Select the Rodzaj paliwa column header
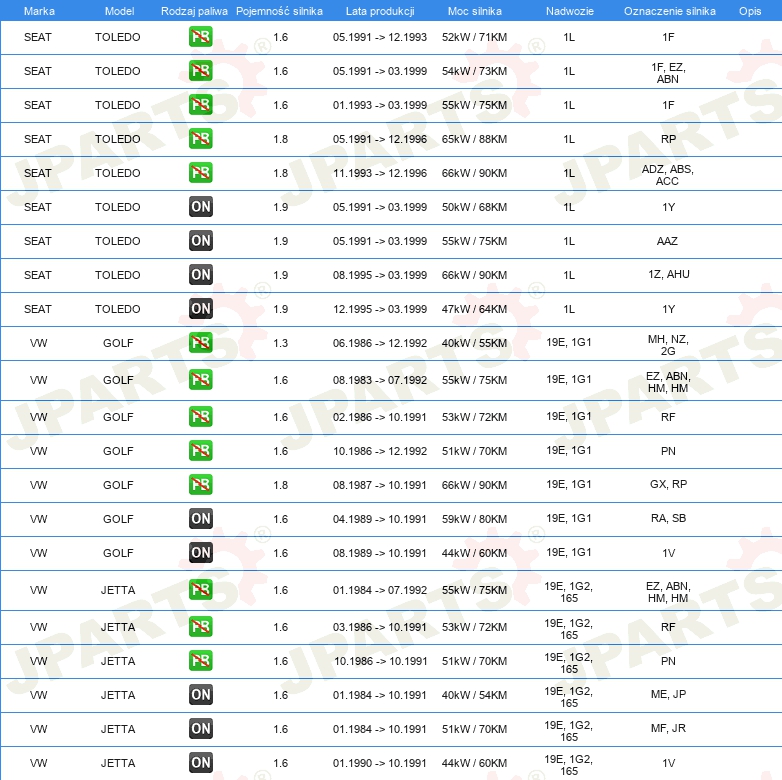 click(194, 11)
